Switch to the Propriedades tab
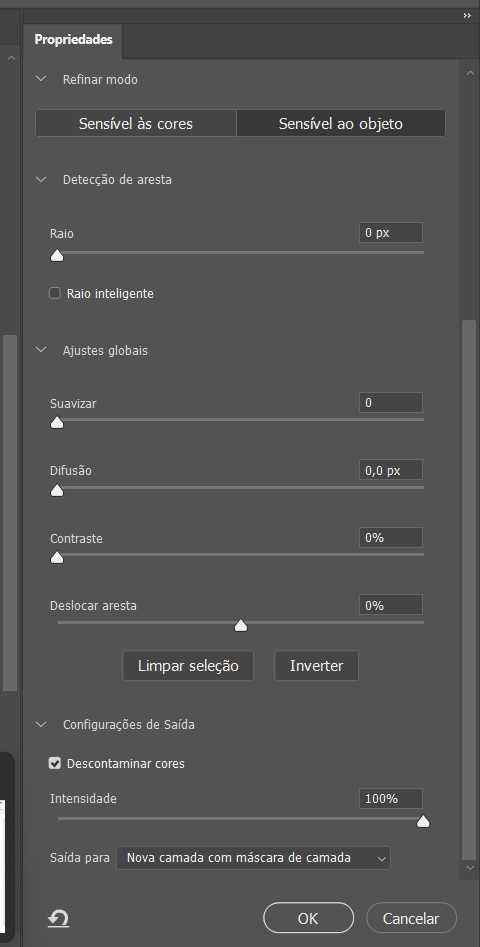Screen dimensions: 480x947 pos(74,40)
